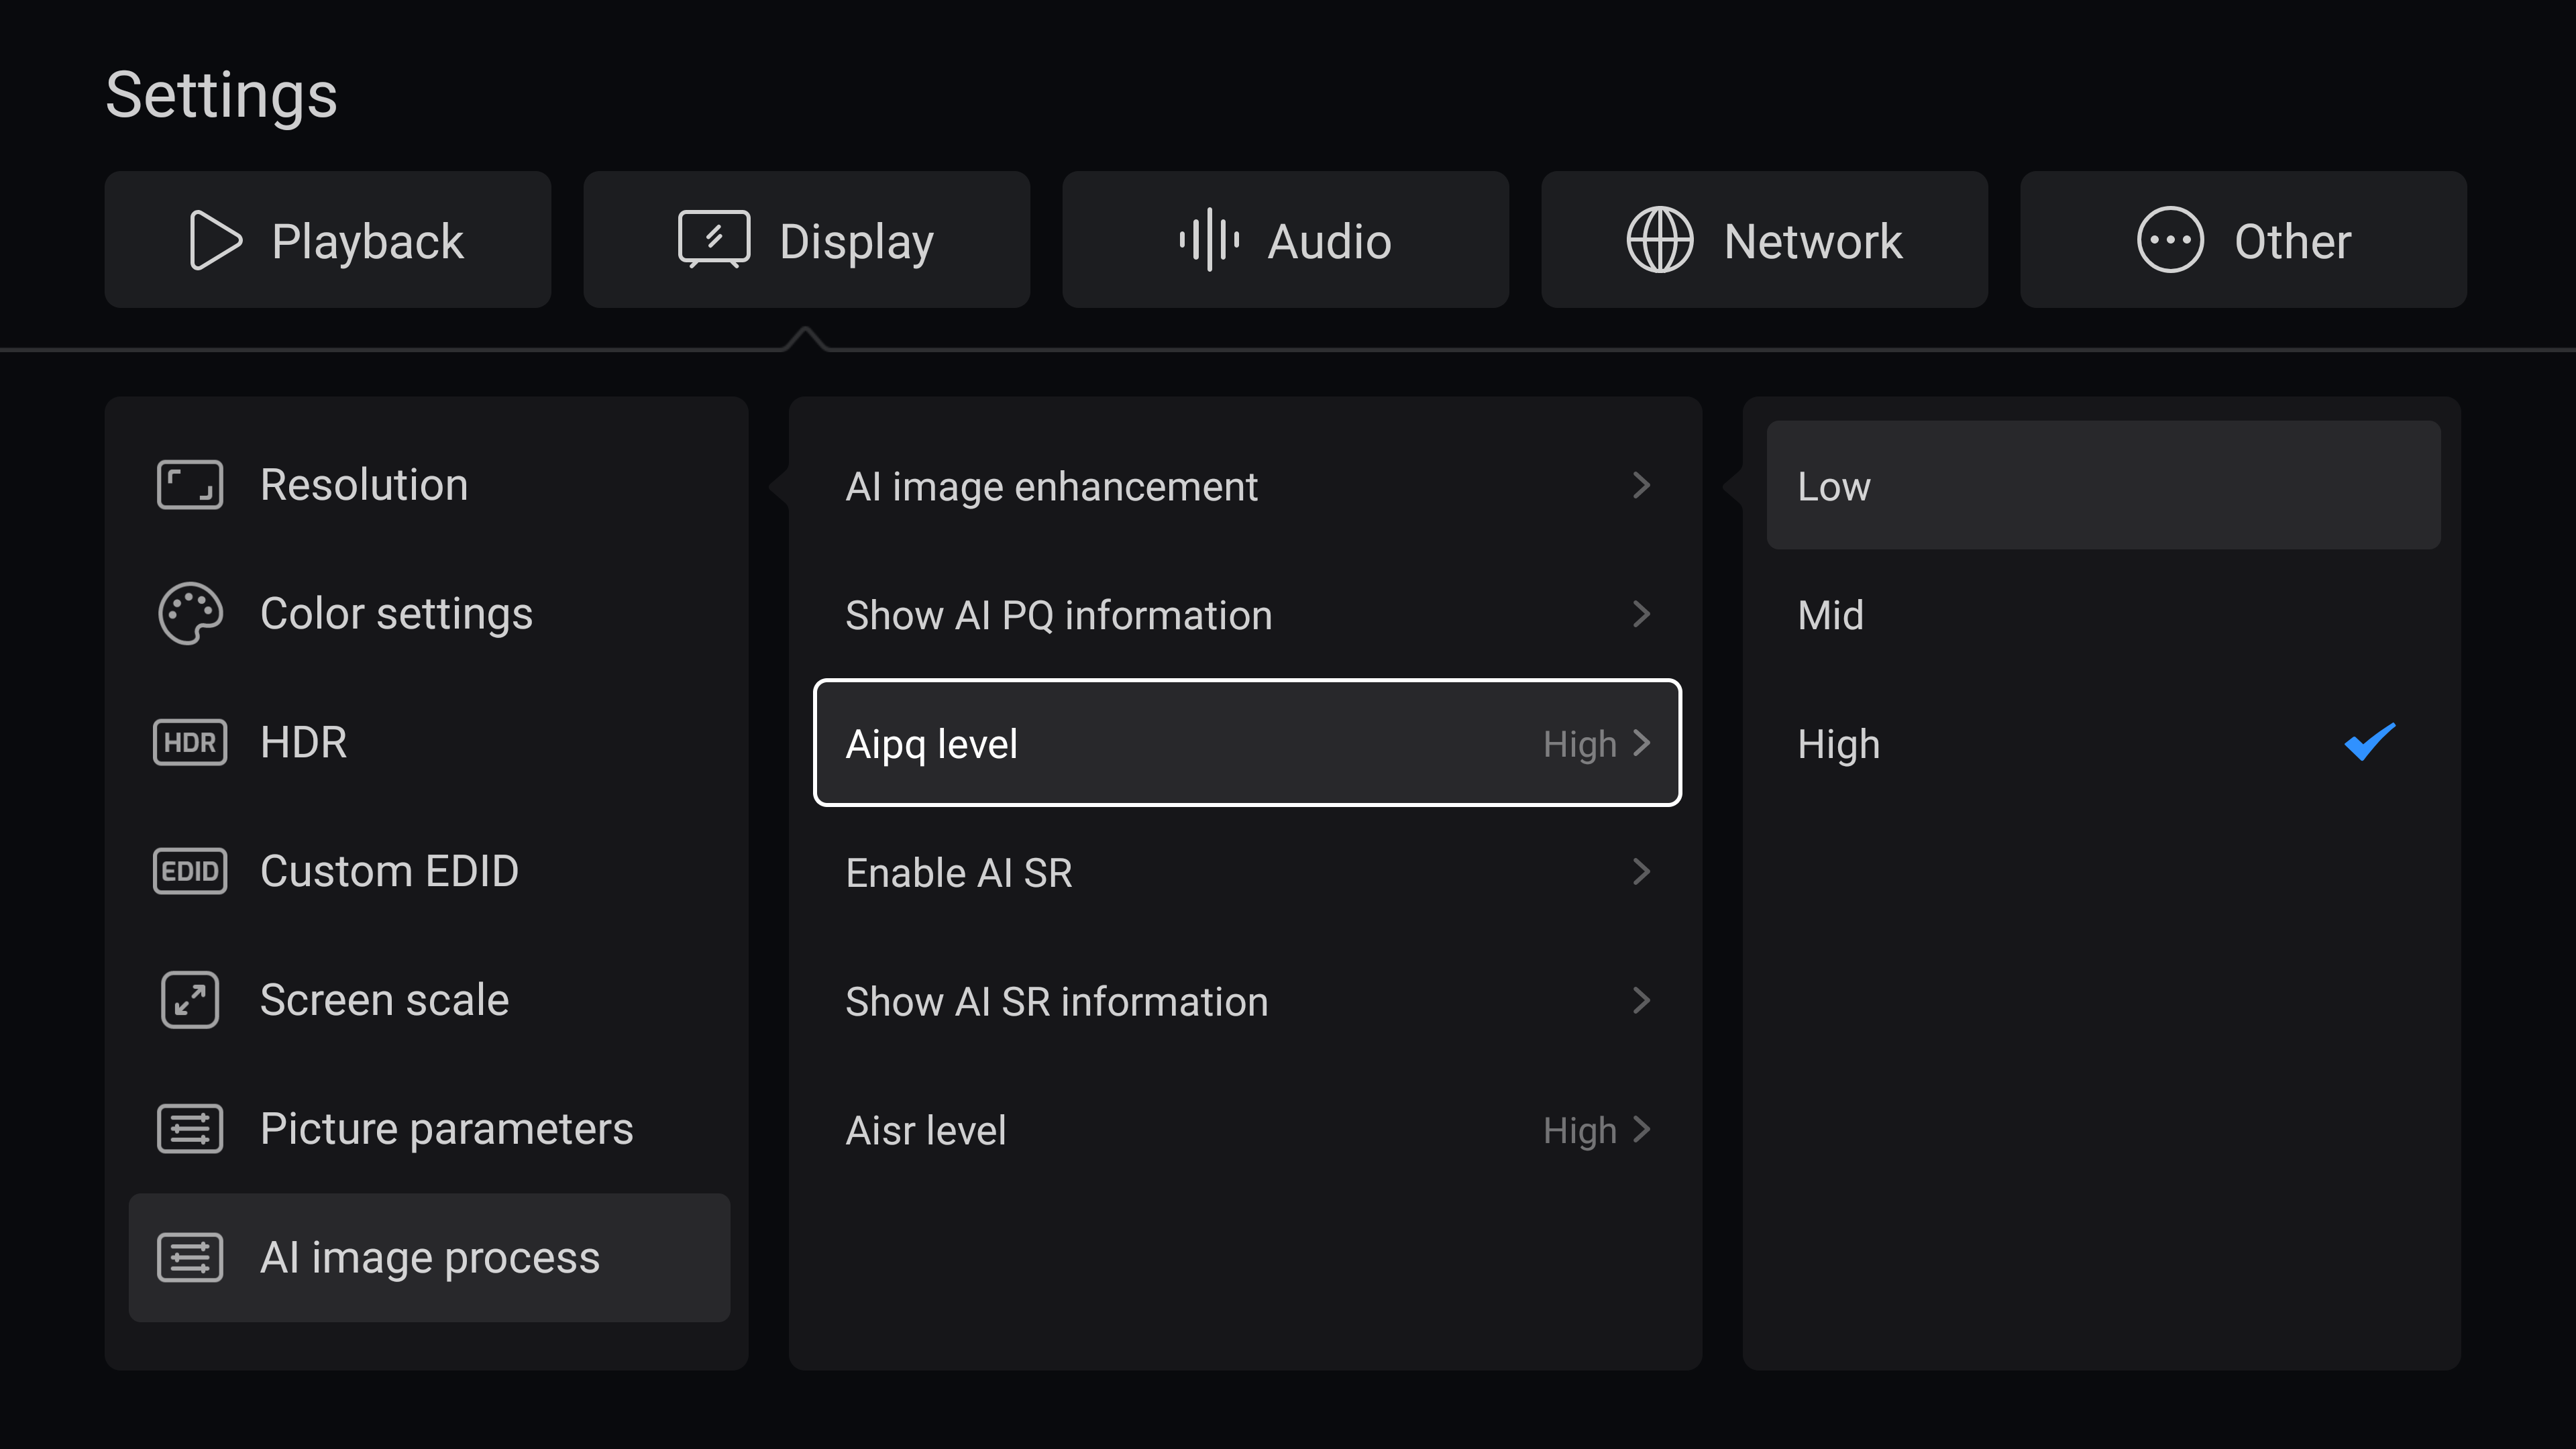Open the Aisr level option
Screen dimensions: 2576x1449
pyautogui.click(x=1248, y=1130)
